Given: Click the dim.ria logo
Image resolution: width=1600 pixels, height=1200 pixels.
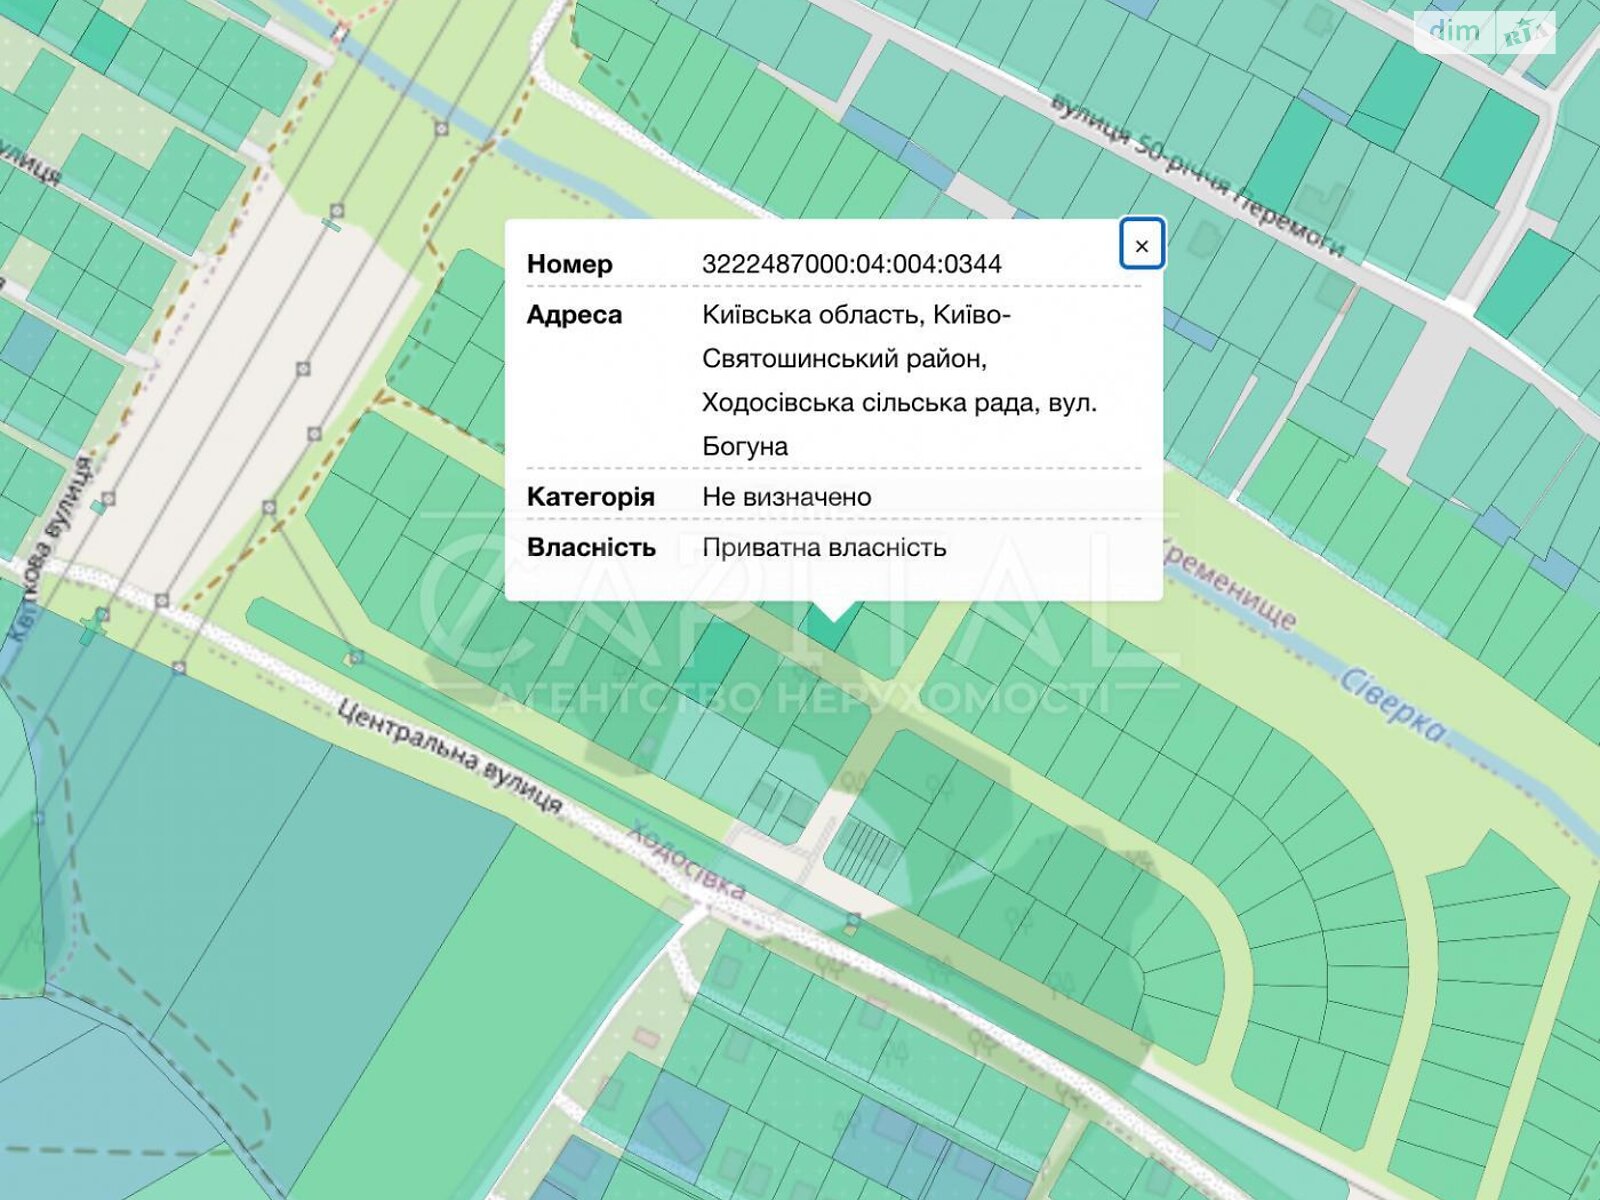Looking at the screenshot, I should [1485, 32].
